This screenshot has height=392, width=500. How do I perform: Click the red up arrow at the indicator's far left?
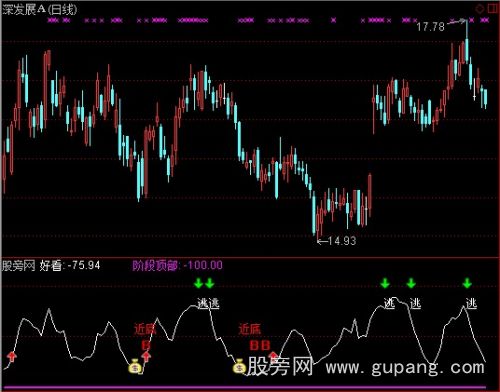(12, 356)
